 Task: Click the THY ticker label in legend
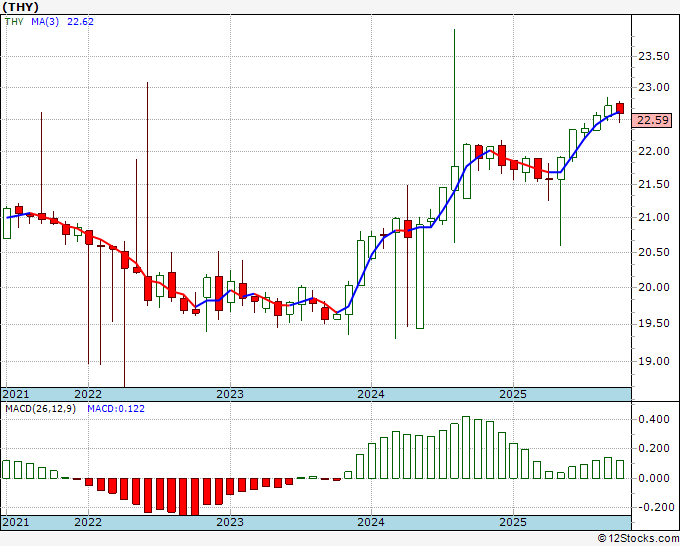point(14,22)
